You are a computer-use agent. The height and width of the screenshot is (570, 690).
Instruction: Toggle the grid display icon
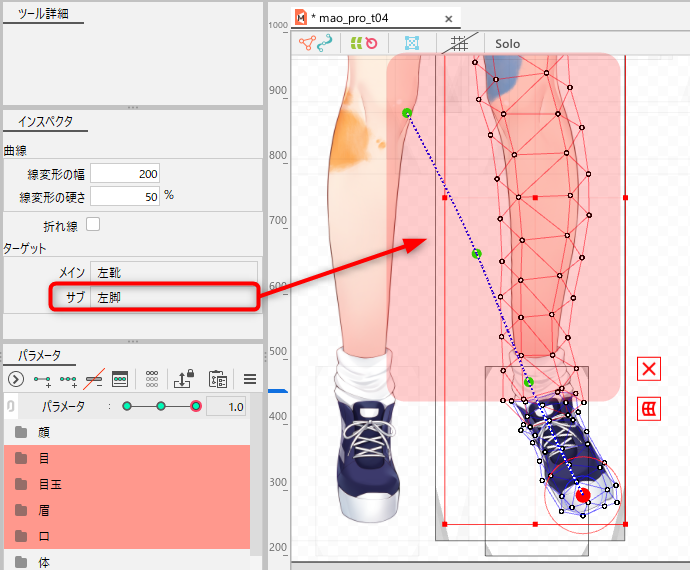point(459,44)
